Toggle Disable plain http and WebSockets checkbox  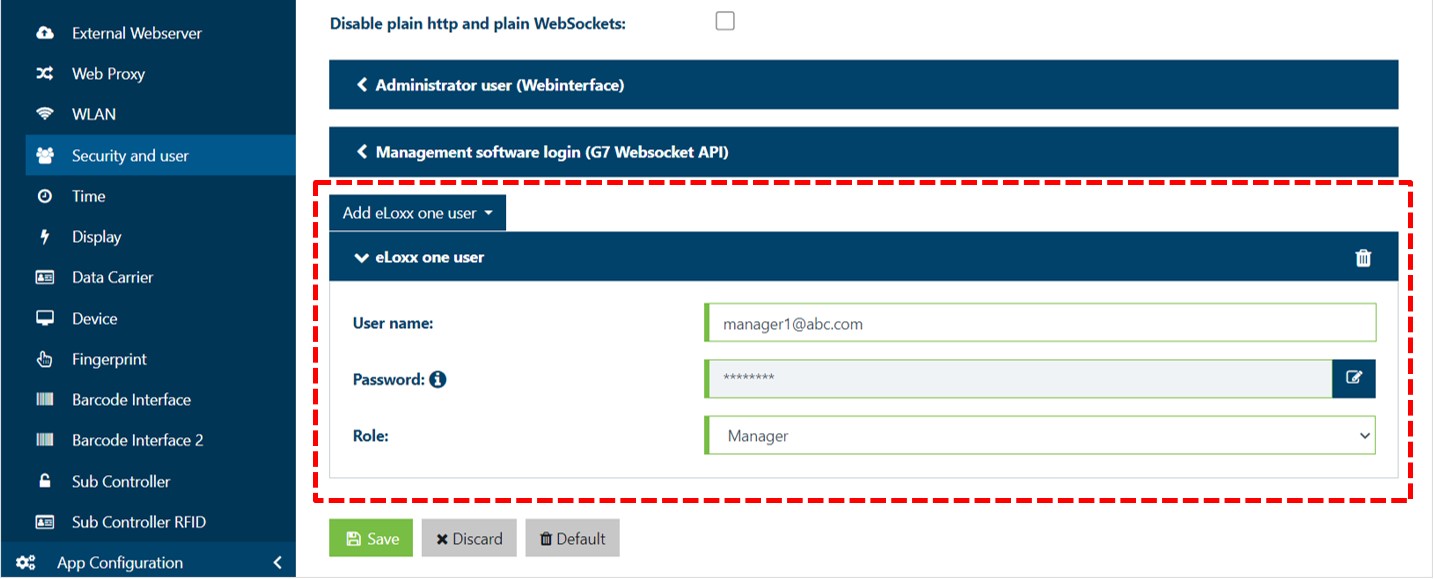(x=725, y=21)
